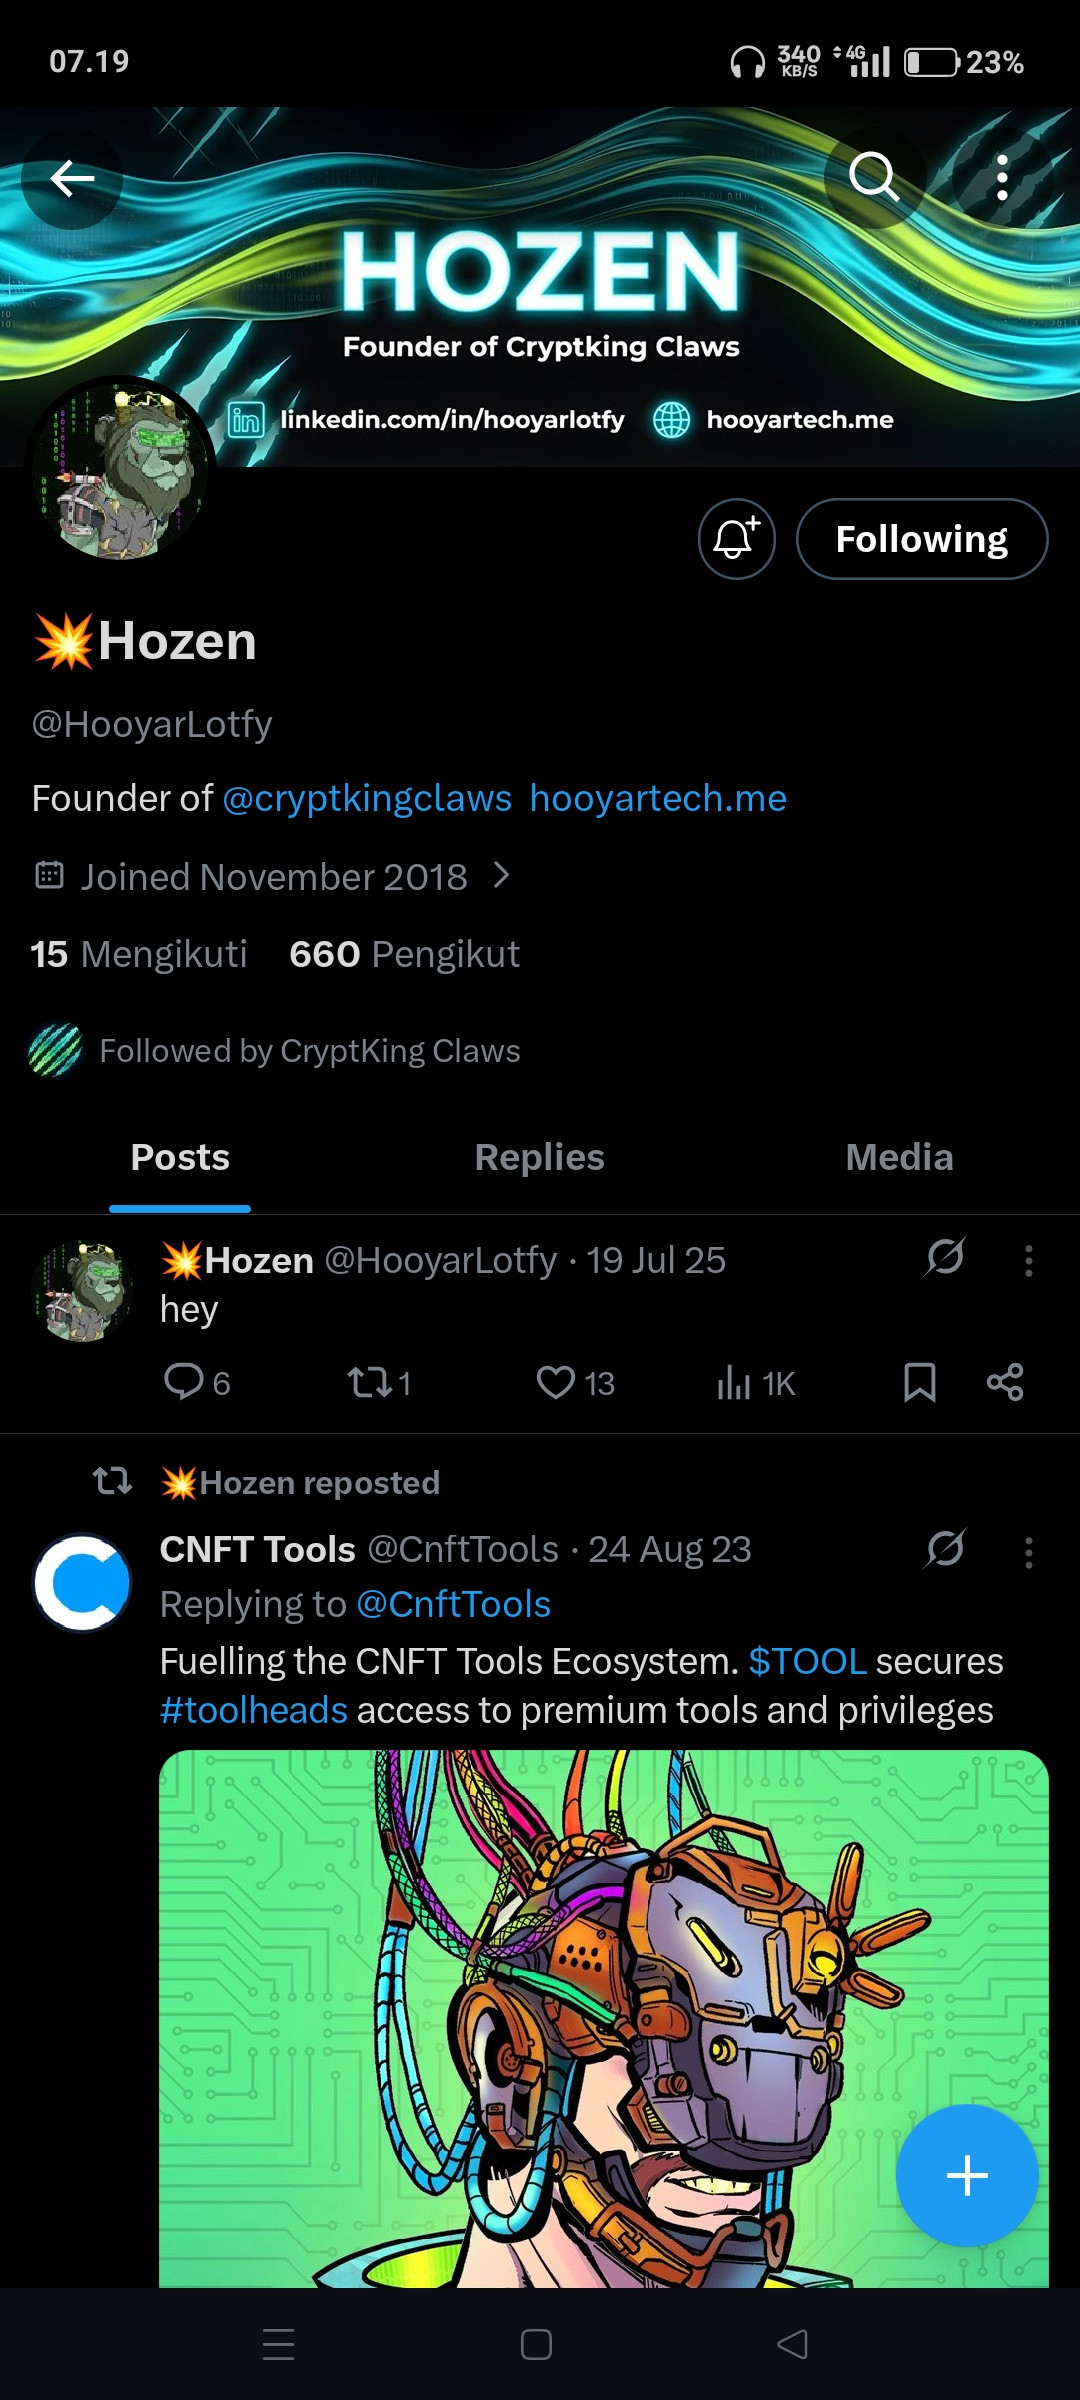Like the 'hey' post
The height and width of the screenshot is (2400, 1080).
tap(575, 1382)
